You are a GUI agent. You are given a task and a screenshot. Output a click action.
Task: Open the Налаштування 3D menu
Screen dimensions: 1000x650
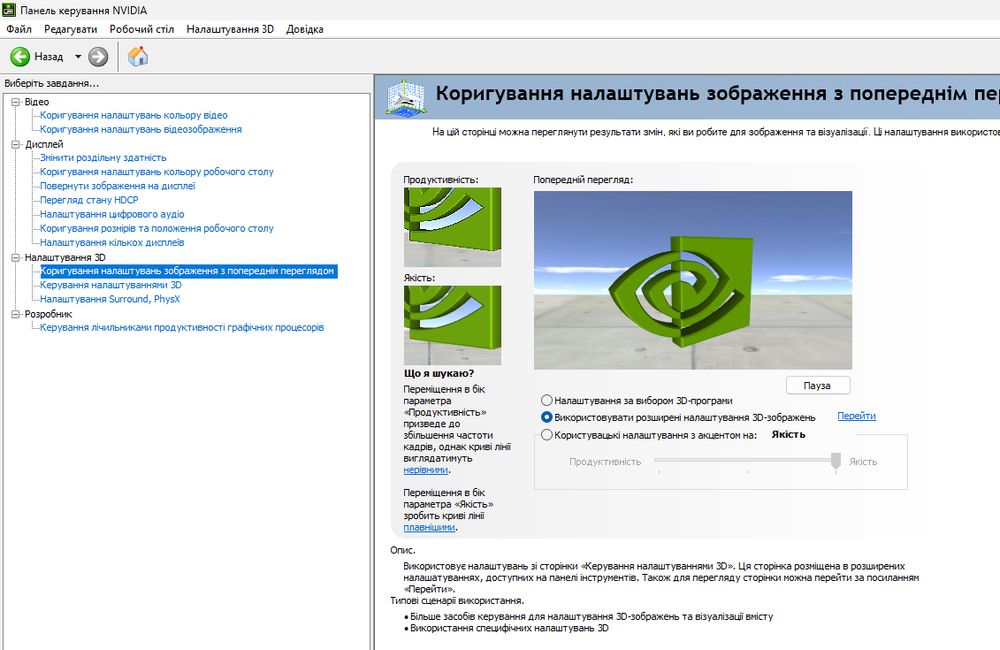point(230,29)
